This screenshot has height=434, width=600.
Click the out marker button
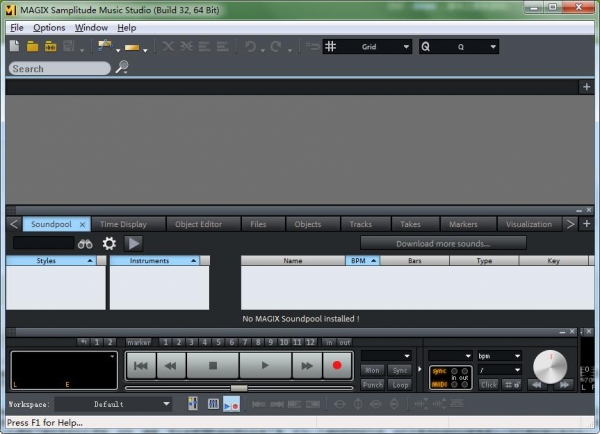pyautogui.click(x=344, y=342)
